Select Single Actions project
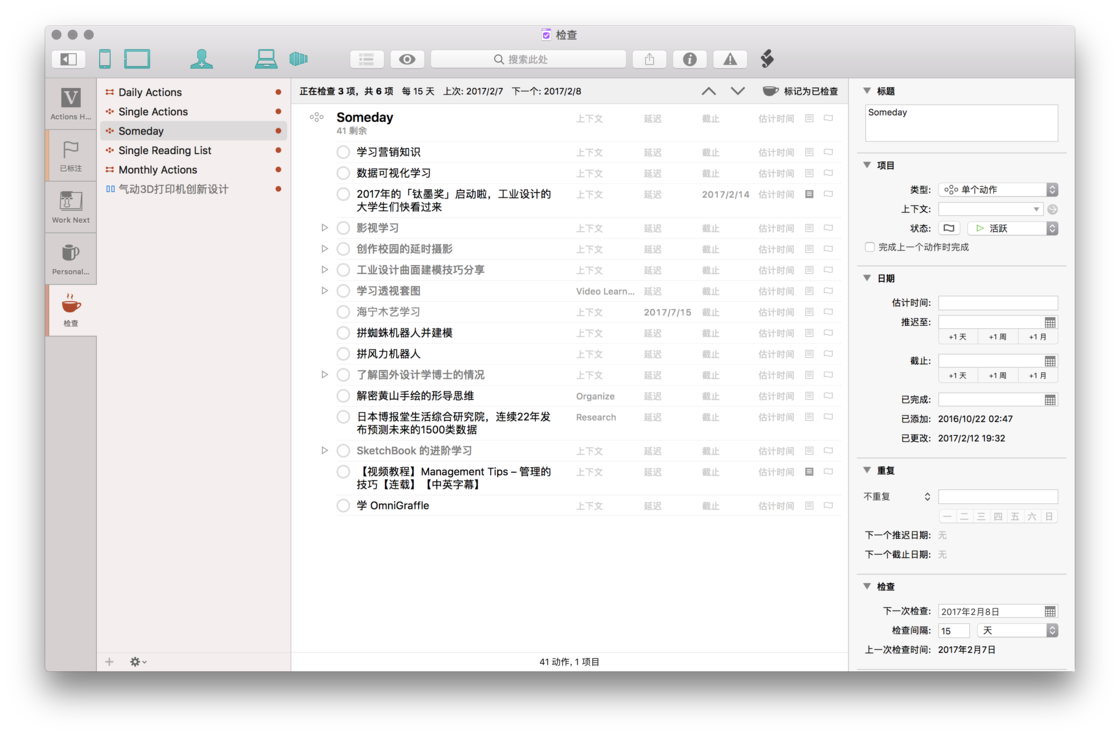The width and height of the screenshot is (1120, 736). tap(193, 111)
